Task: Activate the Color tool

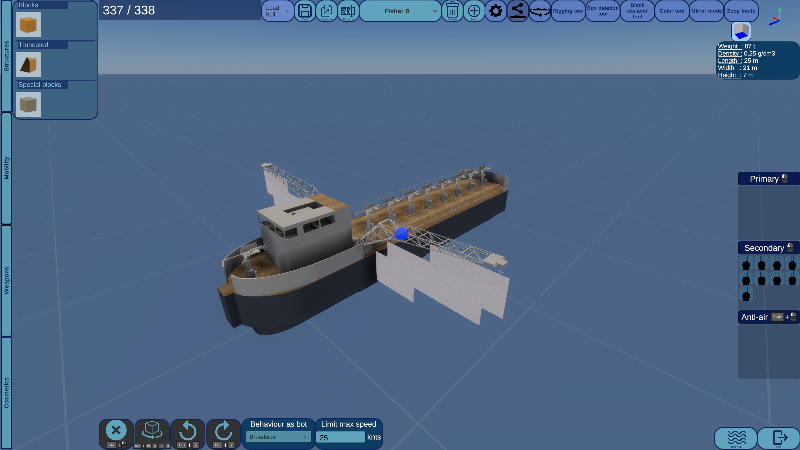Action: [671, 11]
